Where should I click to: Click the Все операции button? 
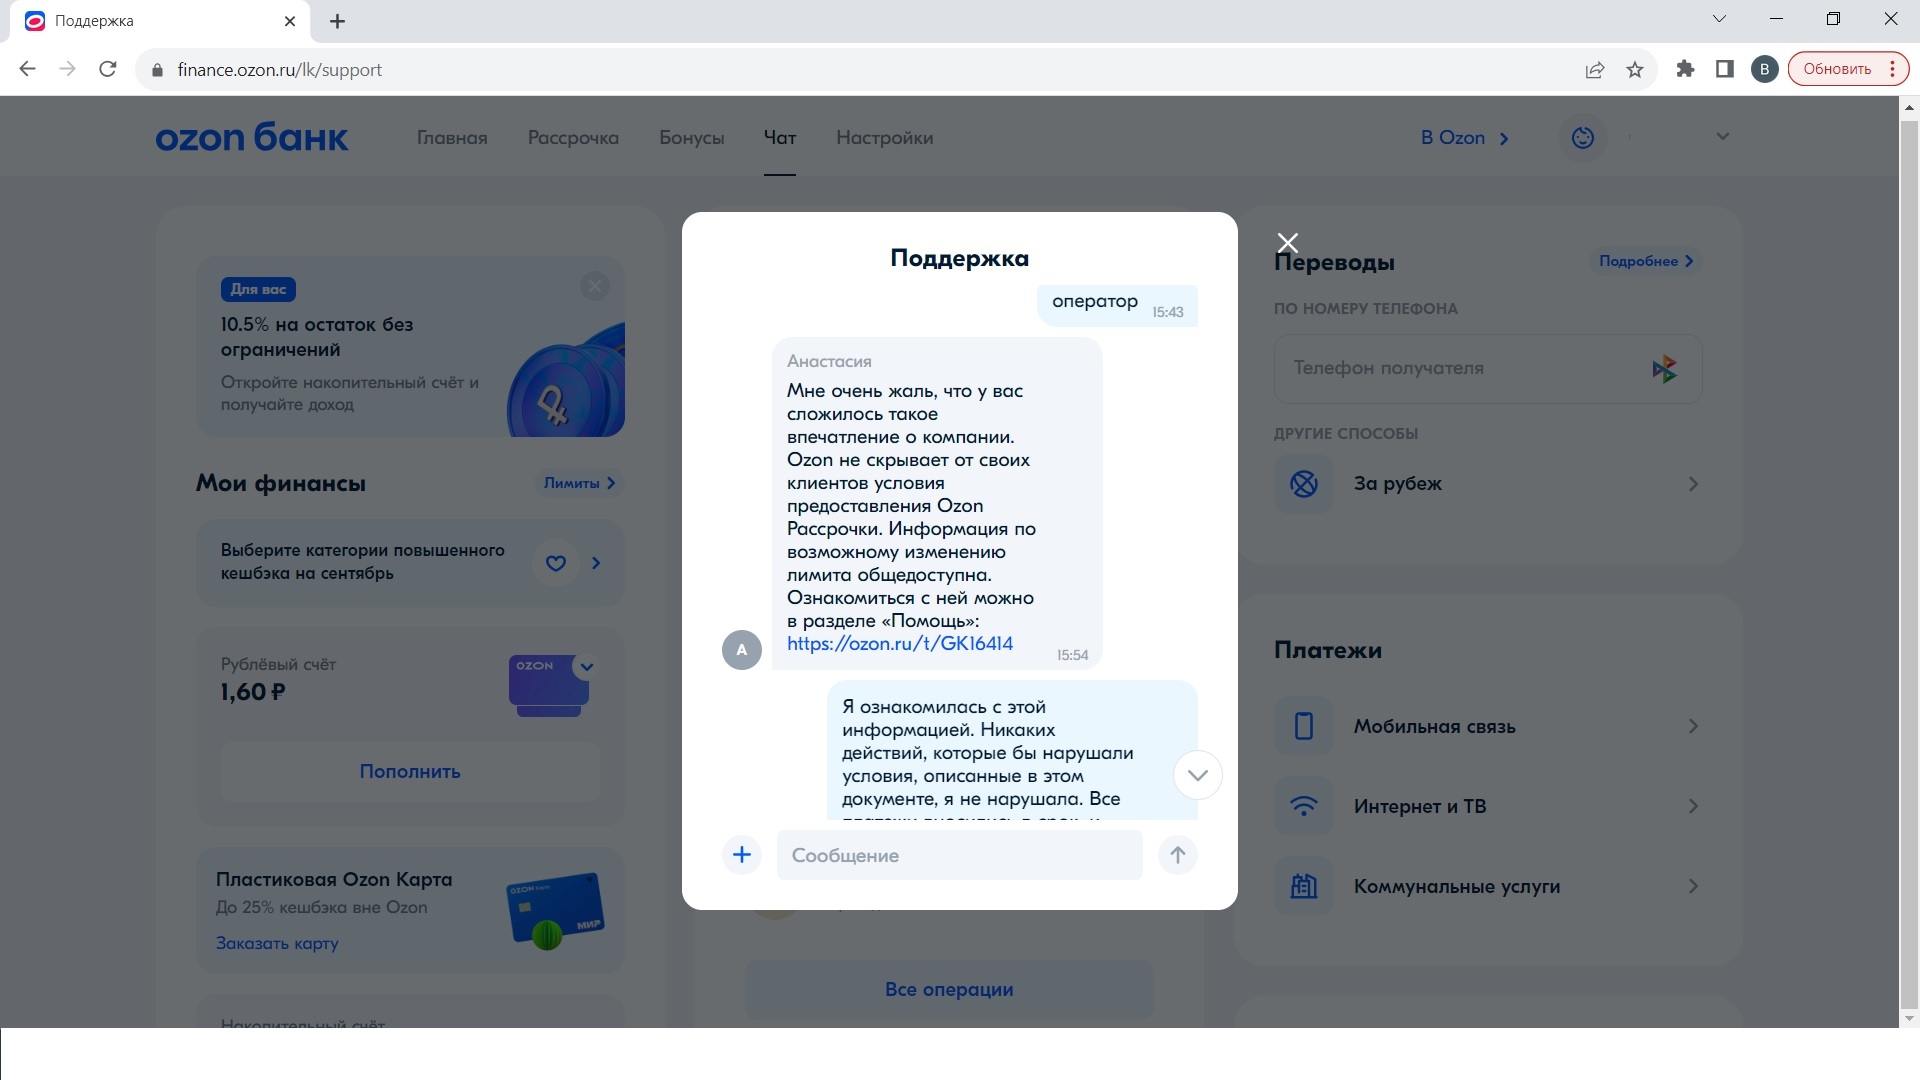pyautogui.click(x=949, y=989)
